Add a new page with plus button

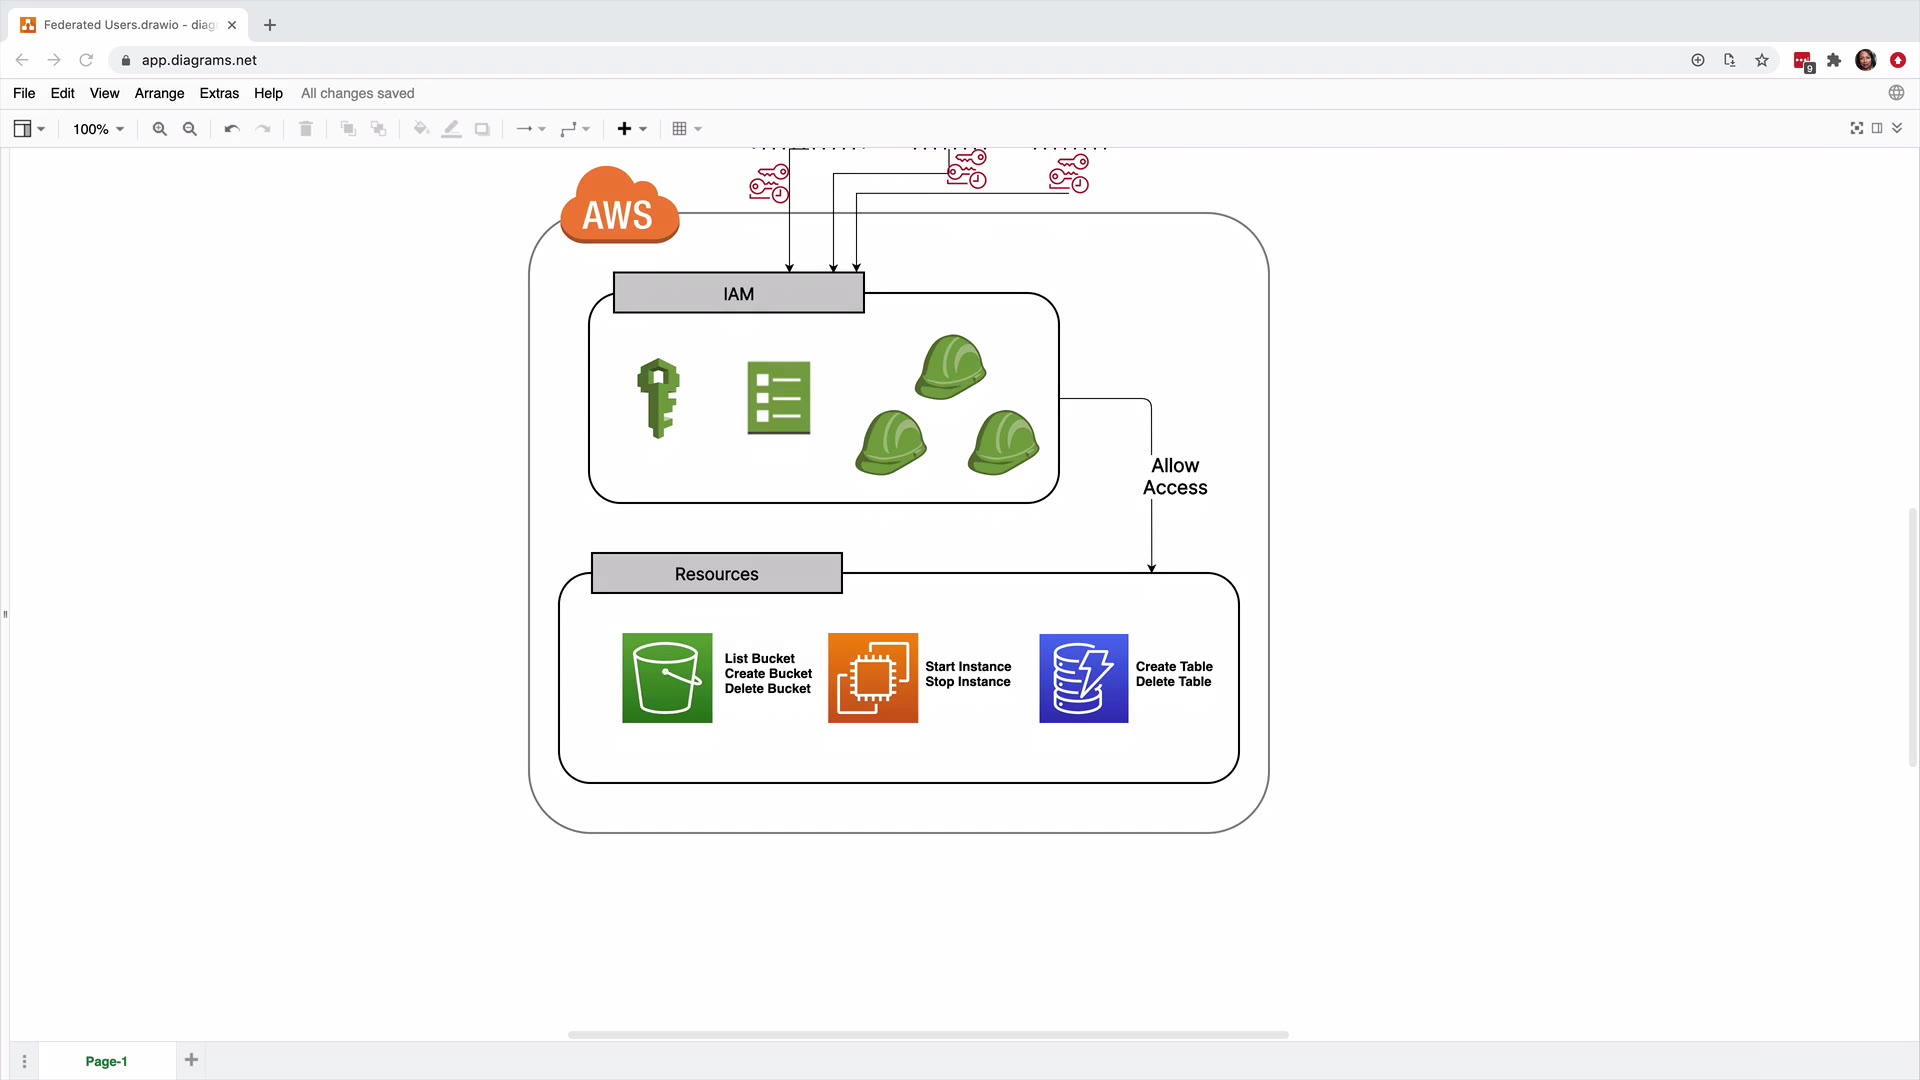191,1060
